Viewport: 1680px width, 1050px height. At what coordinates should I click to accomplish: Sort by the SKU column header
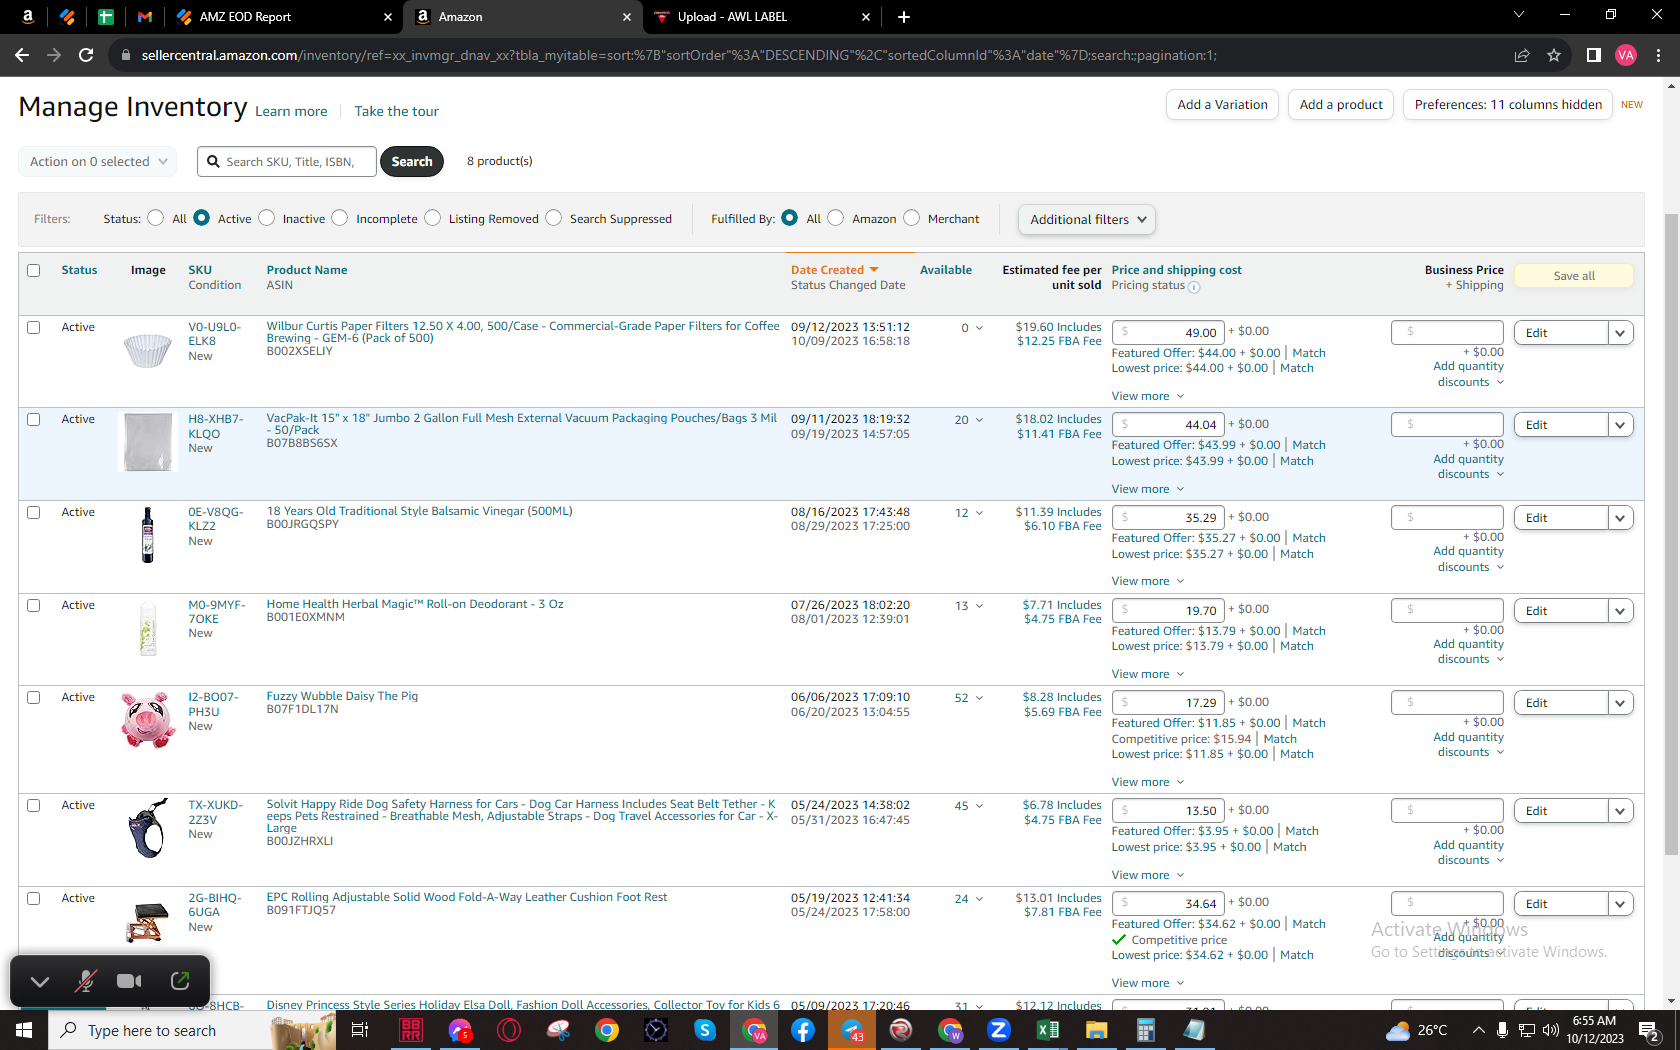coord(200,270)
